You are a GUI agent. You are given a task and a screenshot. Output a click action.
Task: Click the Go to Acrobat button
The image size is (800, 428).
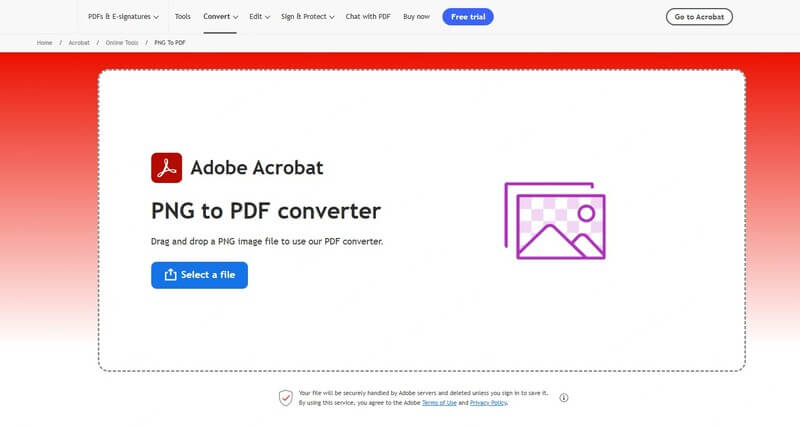[699, 17]
